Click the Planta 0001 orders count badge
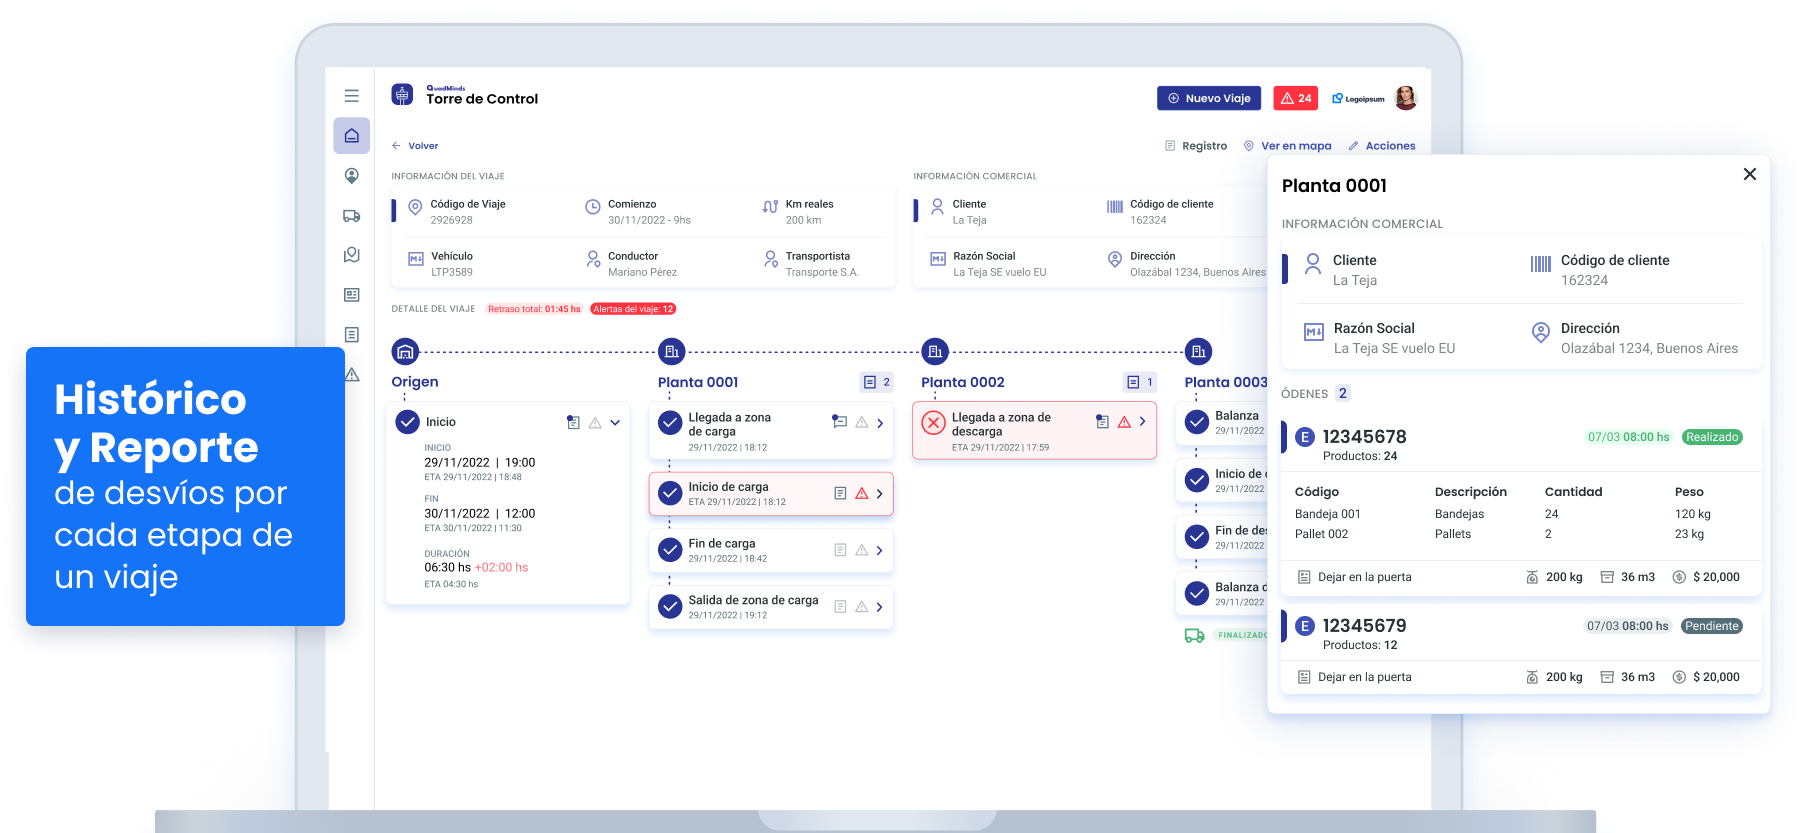 point(876,382)
